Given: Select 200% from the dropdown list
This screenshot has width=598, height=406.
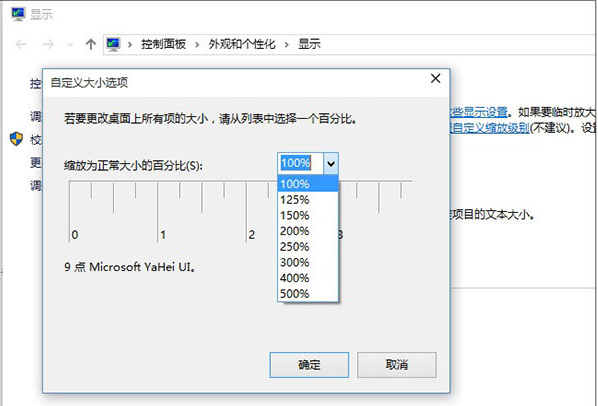Looking at the screenshot, I should (308, 231).
